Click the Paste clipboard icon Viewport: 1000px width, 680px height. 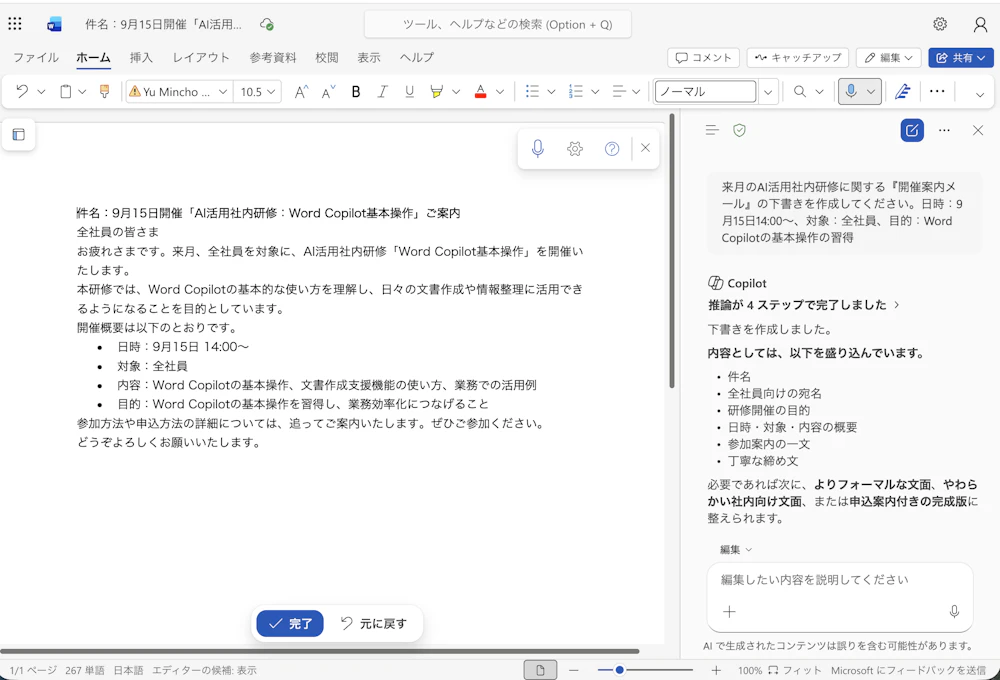click(65, 91)
